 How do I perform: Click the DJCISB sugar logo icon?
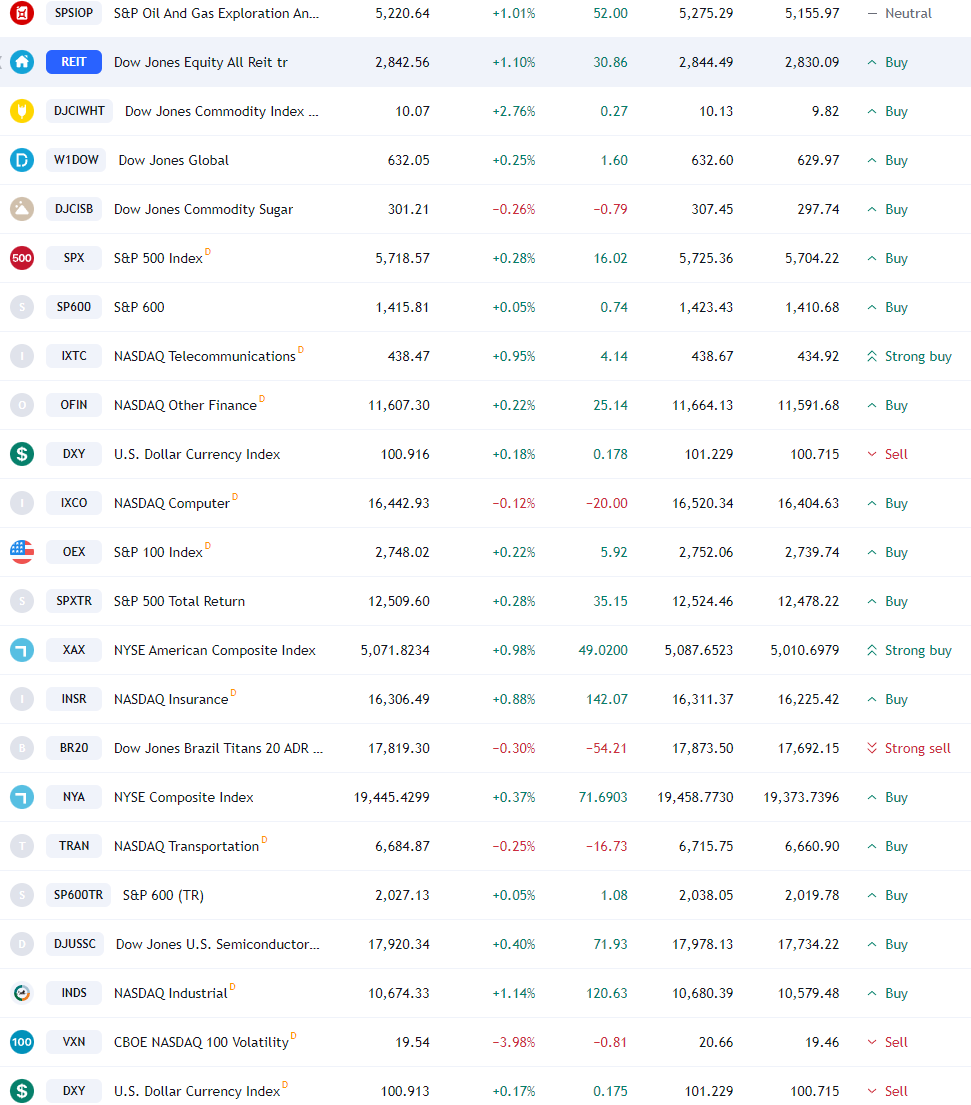(x=22, y=209)
